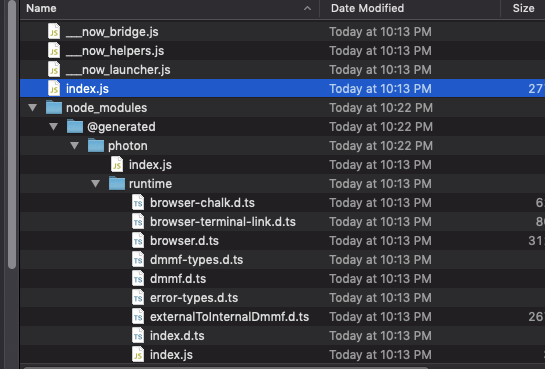Collapse the photon folder
This screenshot has height=369, width=545.
click(75, 146)
